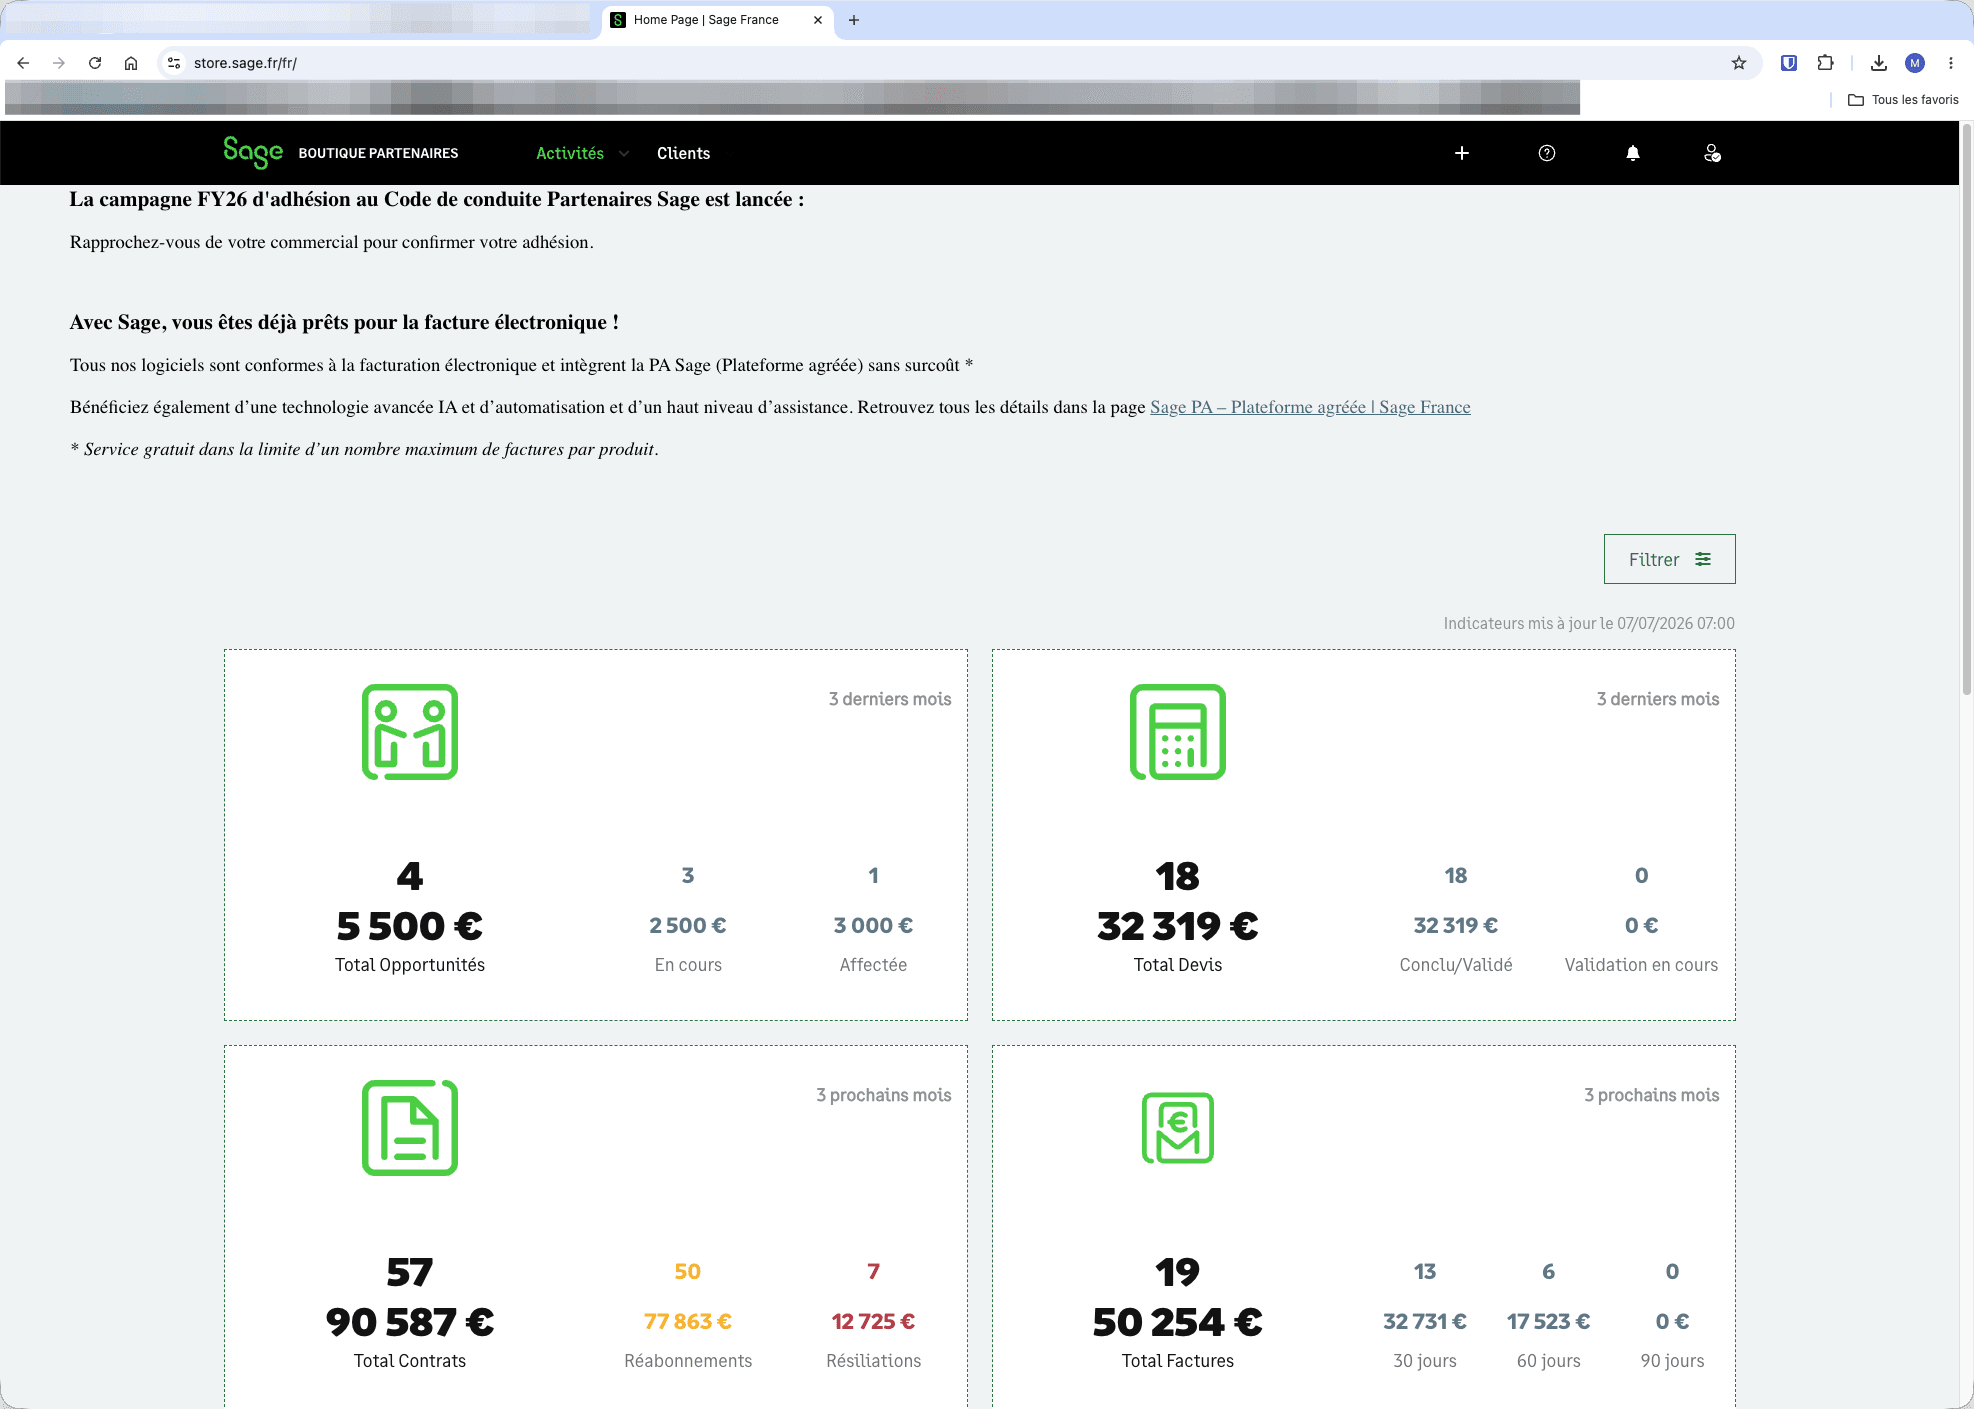
Task: Open the help question mark icon
Action: coord(1547,153)
